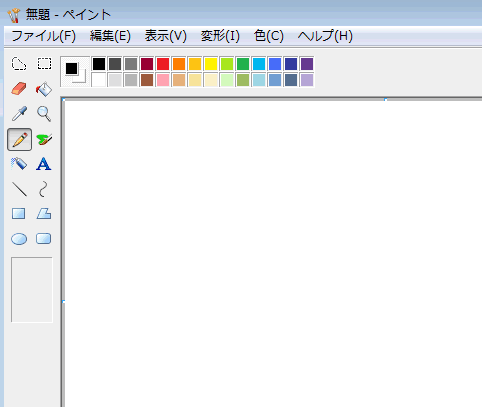This screenshot has width=482, height=407.
Task: Open the 変形(I) menu
Action: 220,36
